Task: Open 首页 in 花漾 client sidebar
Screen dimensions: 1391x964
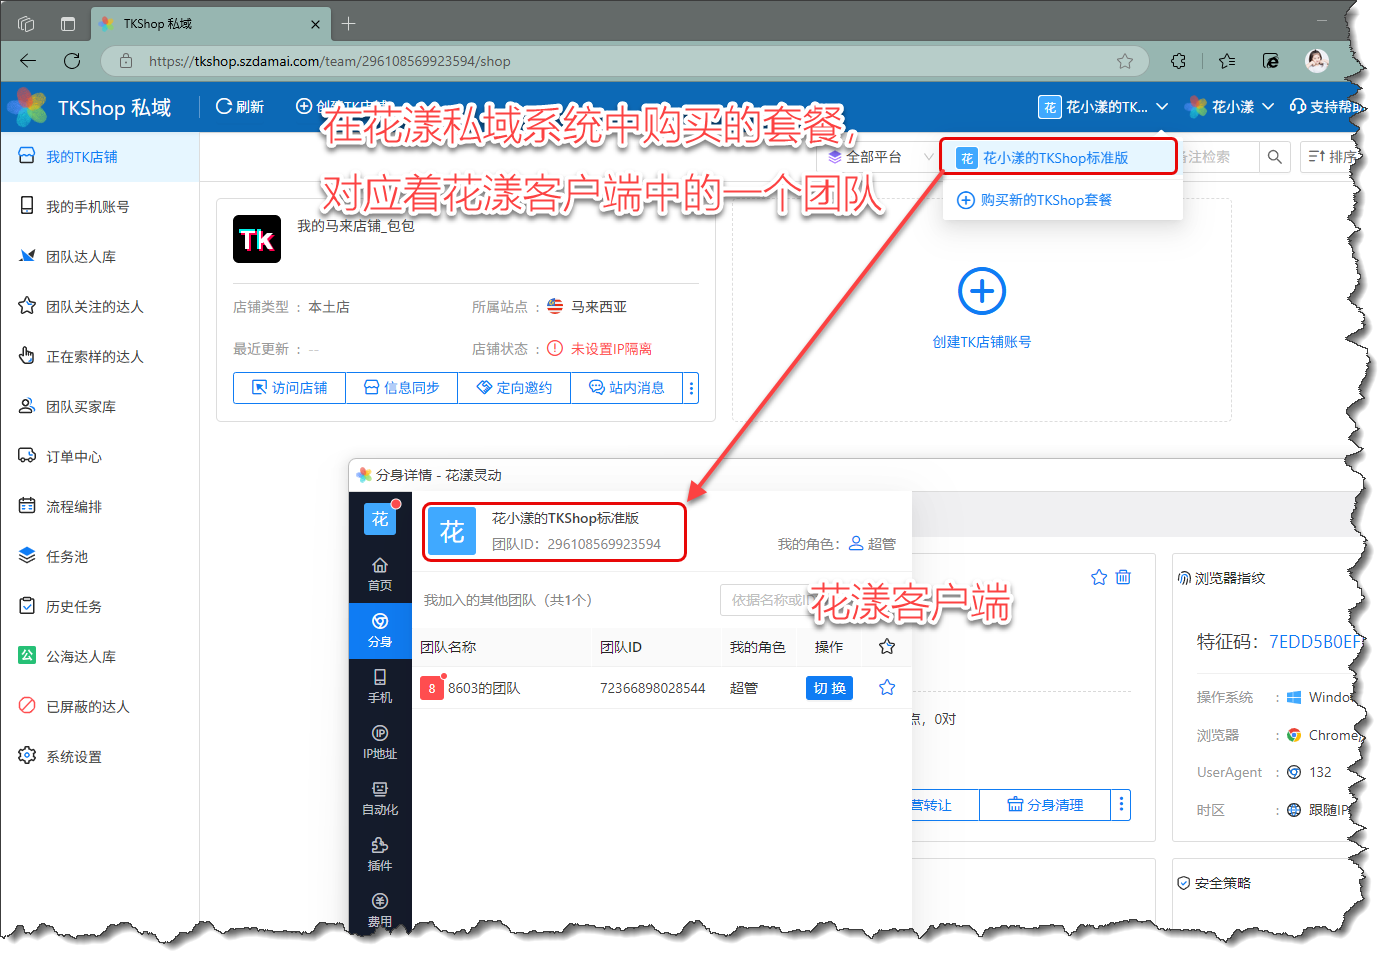Action: click(x=380, y=574)
